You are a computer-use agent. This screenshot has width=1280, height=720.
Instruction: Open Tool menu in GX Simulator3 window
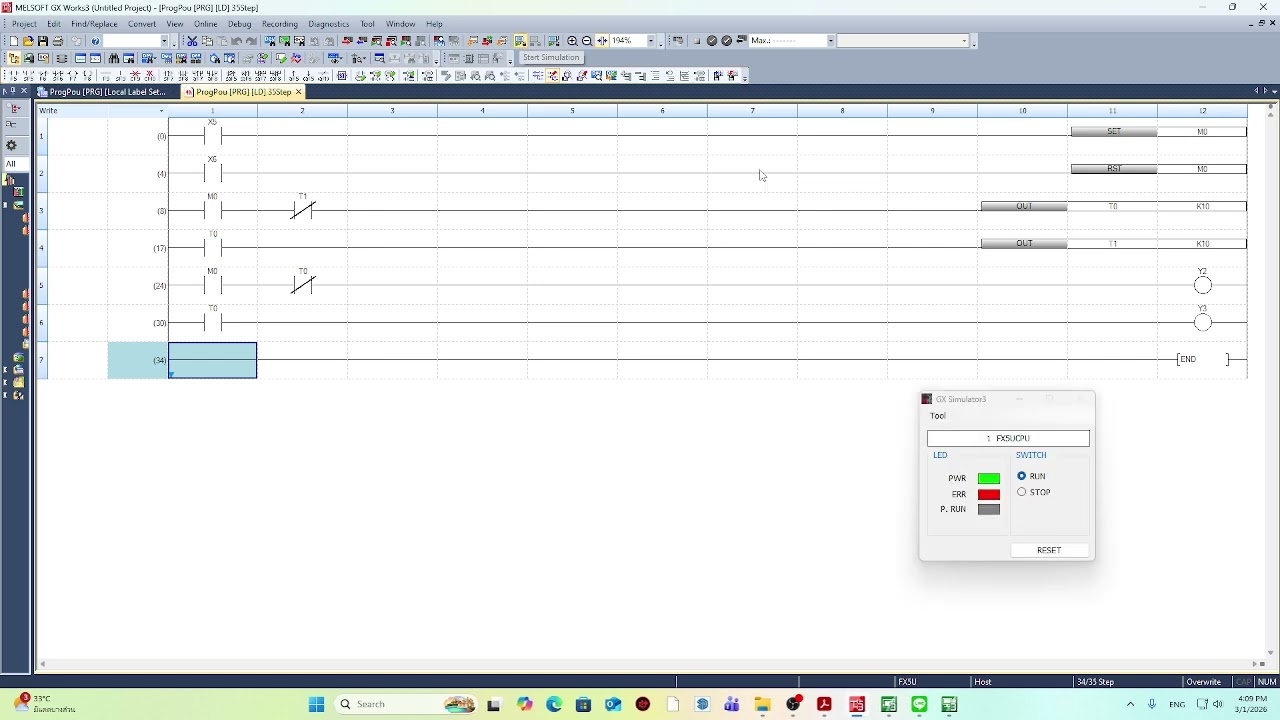coord(938,416)
